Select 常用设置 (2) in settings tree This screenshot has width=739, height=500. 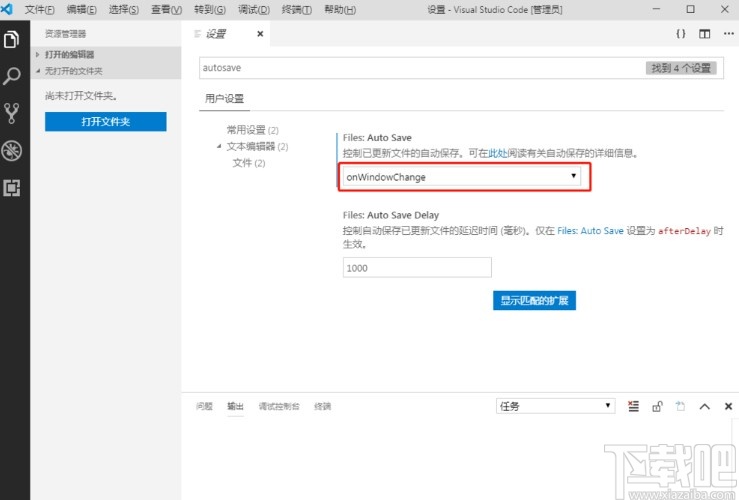[x=253, y=130]
